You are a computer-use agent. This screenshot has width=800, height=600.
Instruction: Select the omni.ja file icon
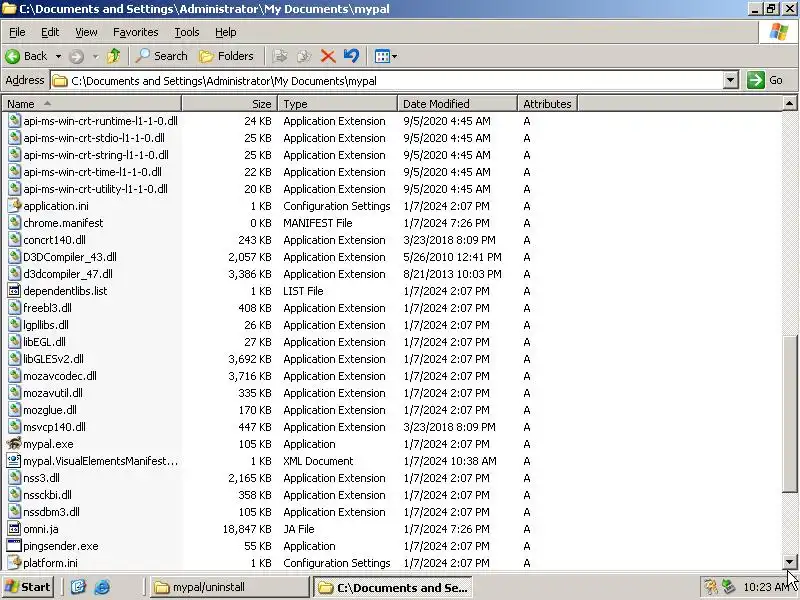[14, 529]
